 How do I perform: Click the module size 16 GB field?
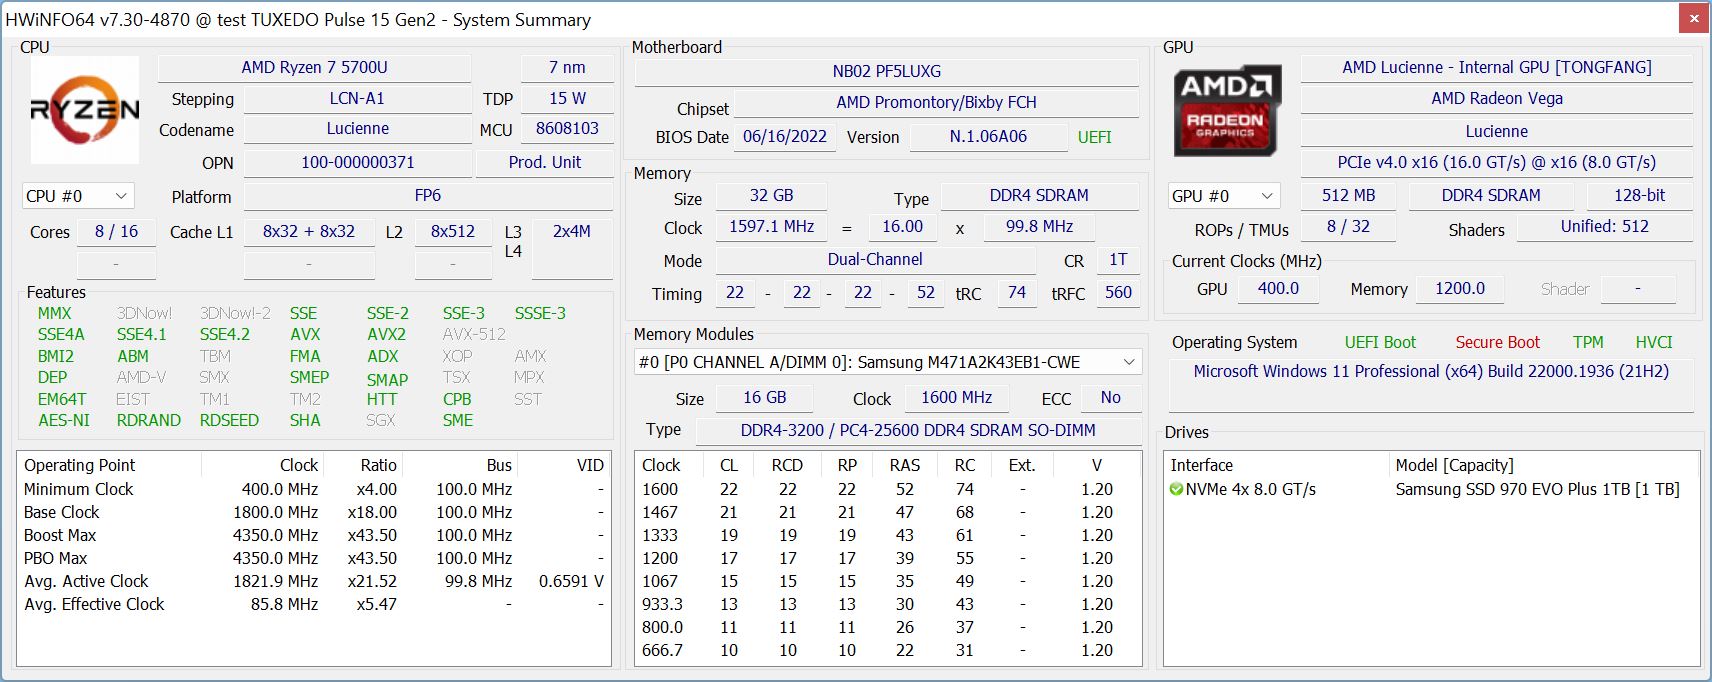pyautogui.click(x=764, y=398)
